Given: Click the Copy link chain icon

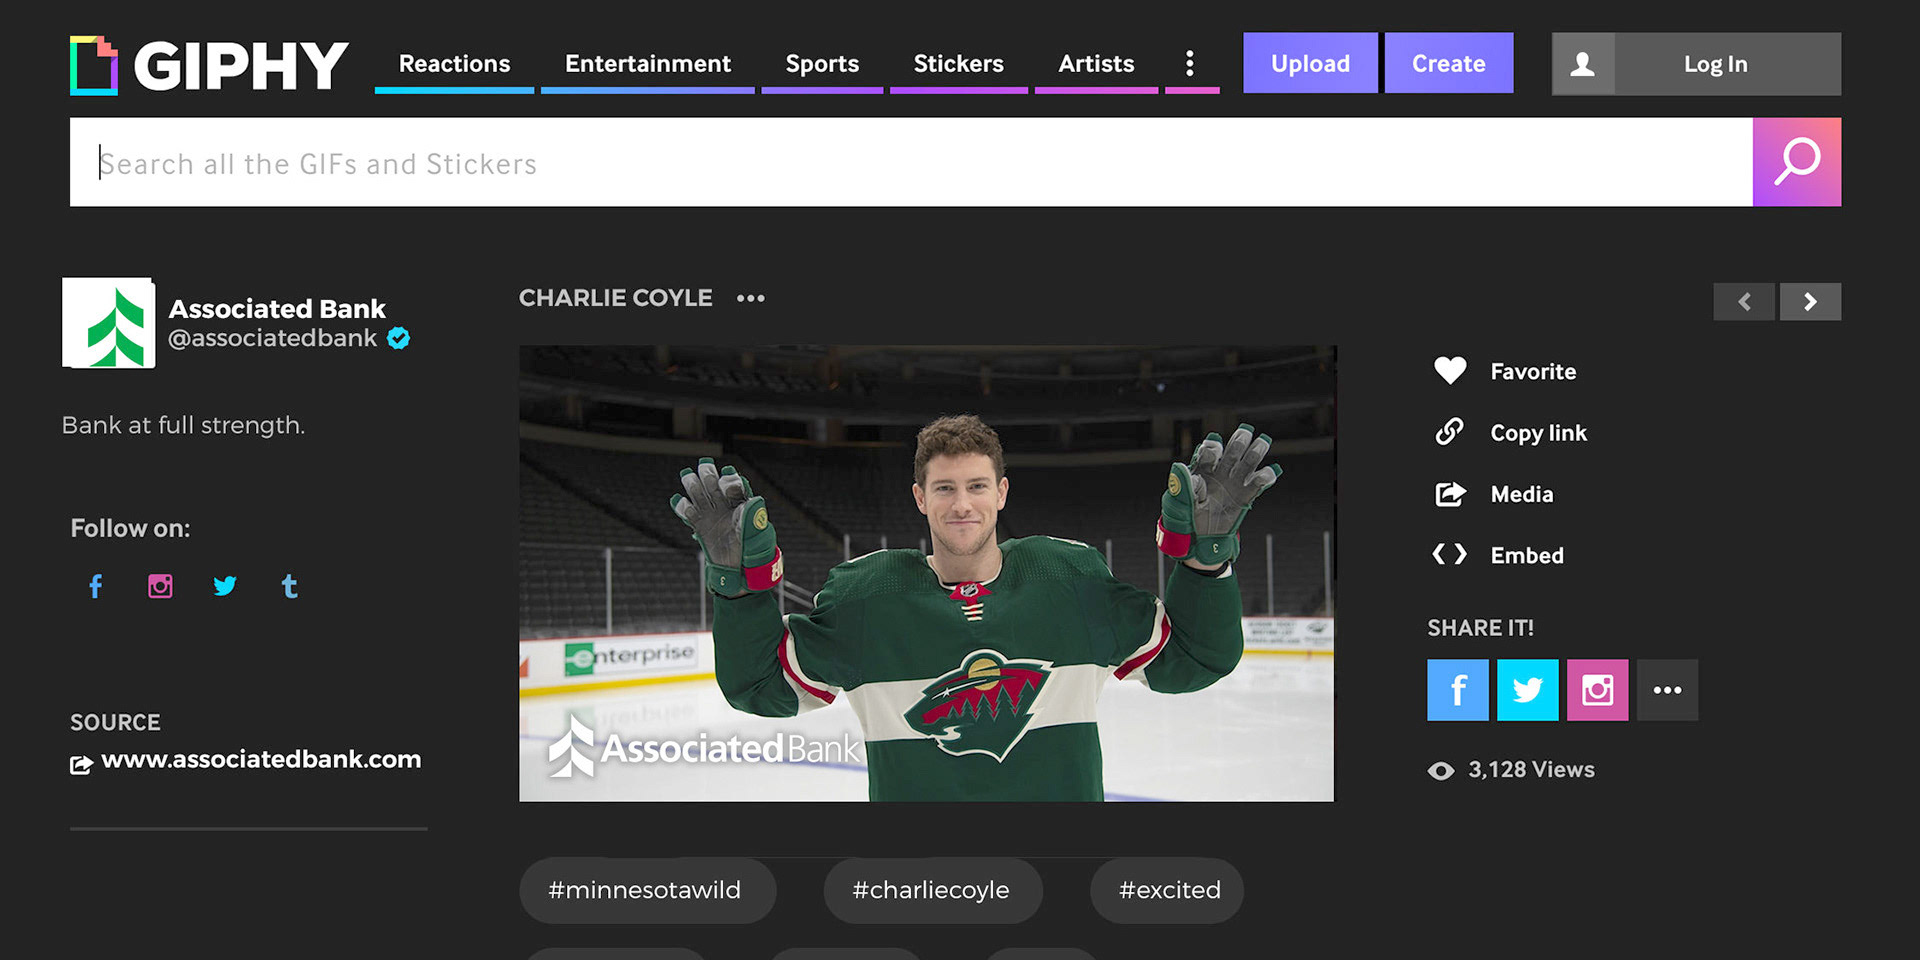Looking at the screenshot, I should pos(1450,432).
